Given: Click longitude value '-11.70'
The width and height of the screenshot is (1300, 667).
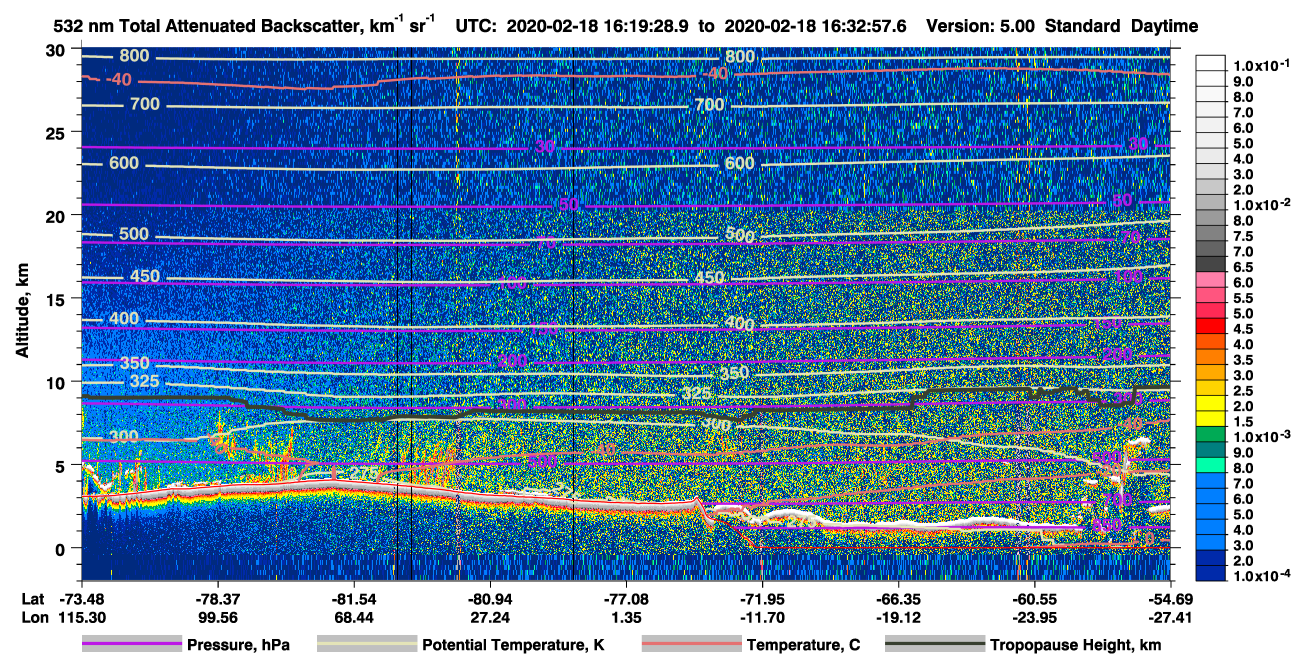Looking at the screenshot, I should pyautogui.click(x=762, y=617).
